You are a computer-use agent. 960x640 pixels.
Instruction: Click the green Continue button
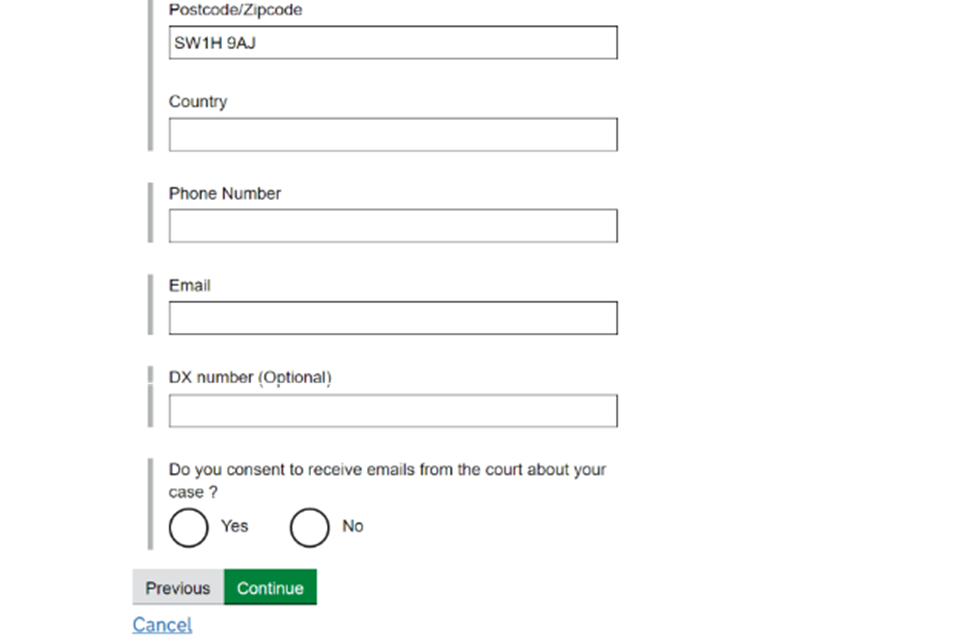(270, 588)
